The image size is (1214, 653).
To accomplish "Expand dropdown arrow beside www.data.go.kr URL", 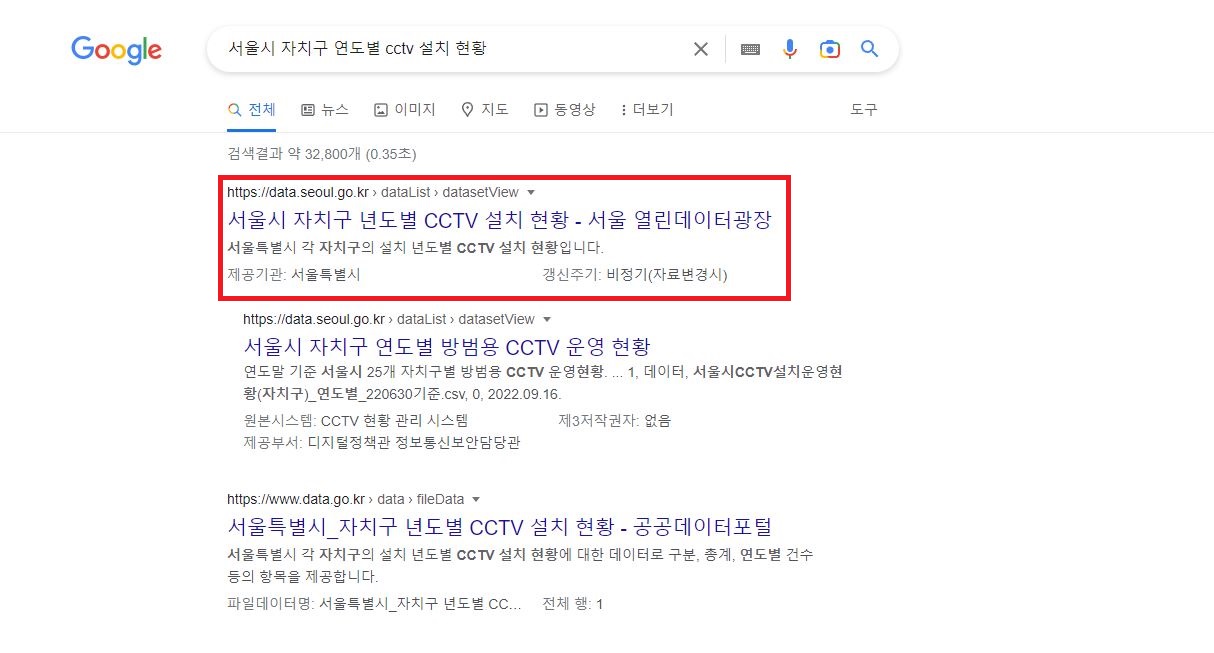I will (x=476, y=499).
